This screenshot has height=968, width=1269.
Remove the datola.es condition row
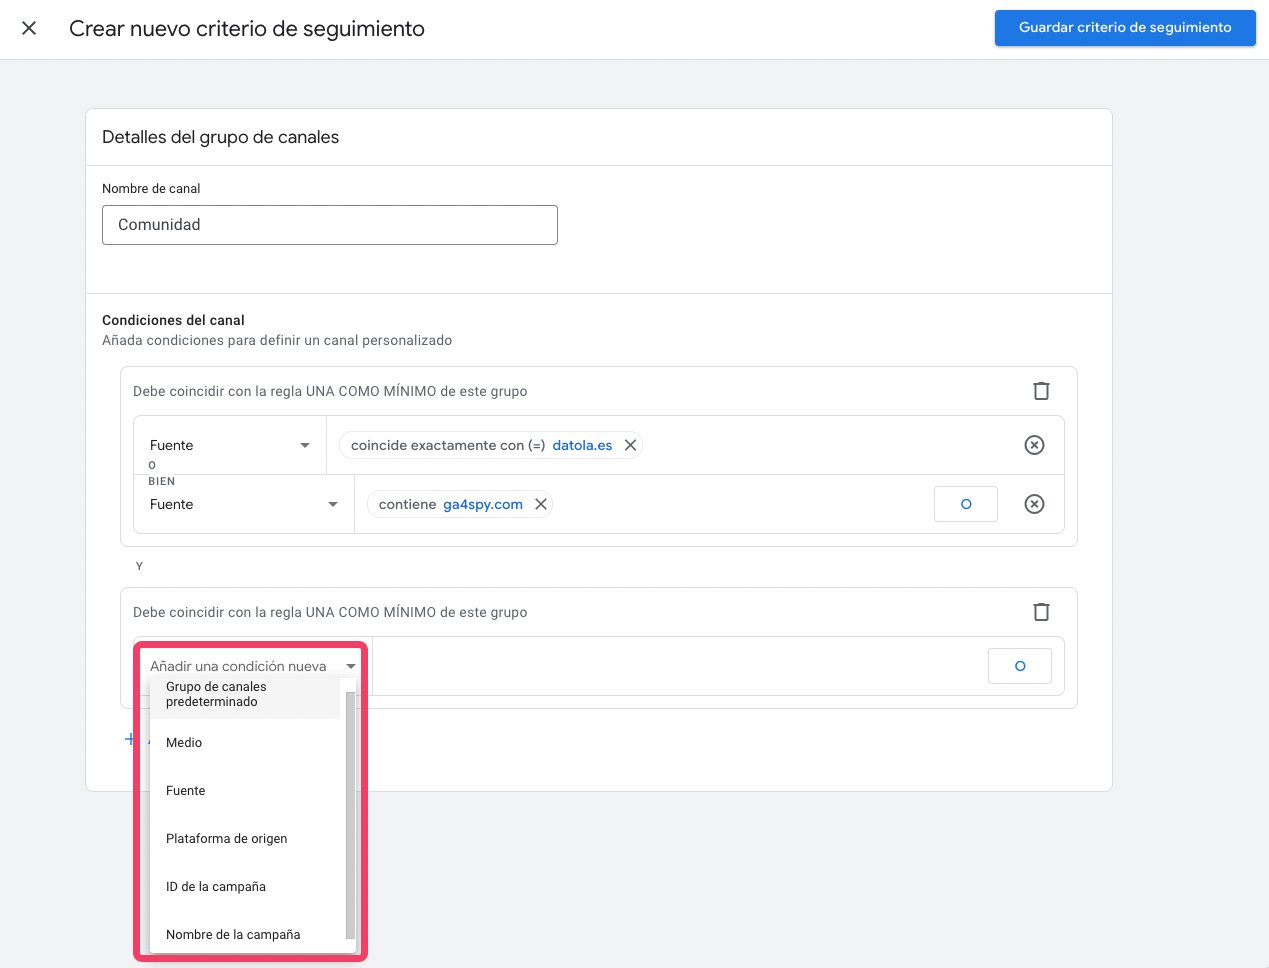tap(1035, 445)
